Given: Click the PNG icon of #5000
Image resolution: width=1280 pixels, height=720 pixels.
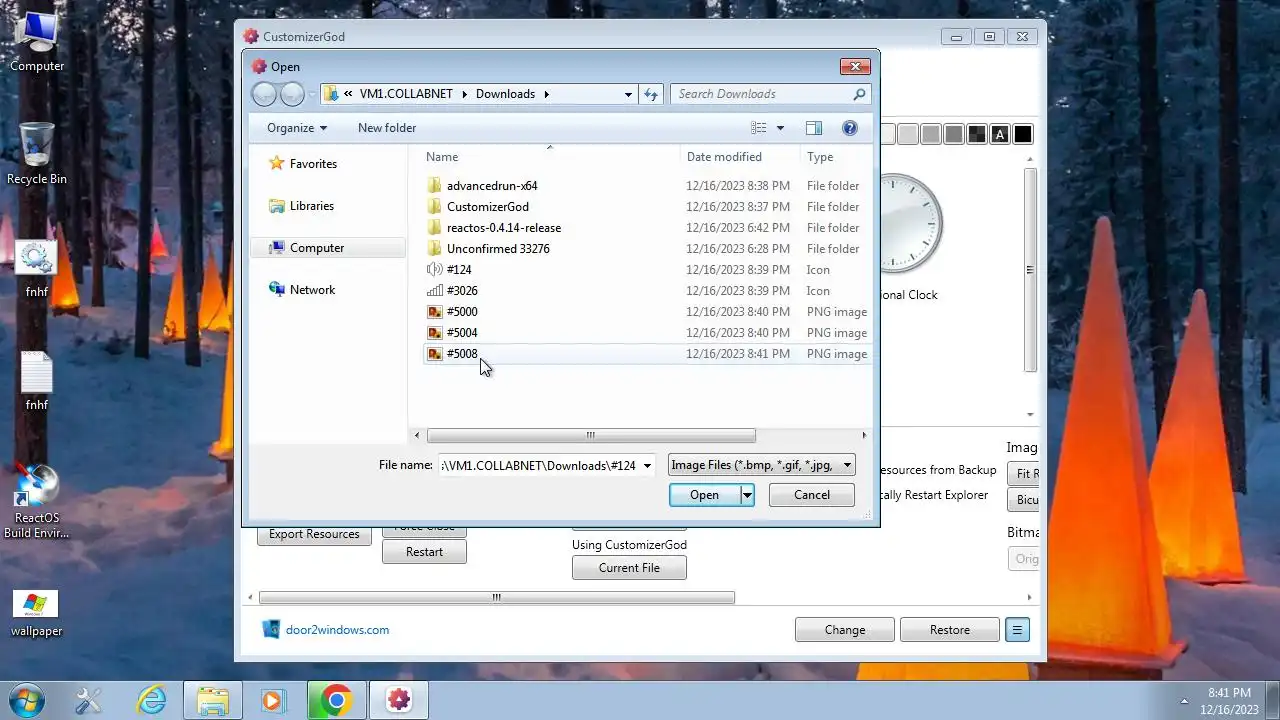Looking at the screenshot, I should click(434, 311).
